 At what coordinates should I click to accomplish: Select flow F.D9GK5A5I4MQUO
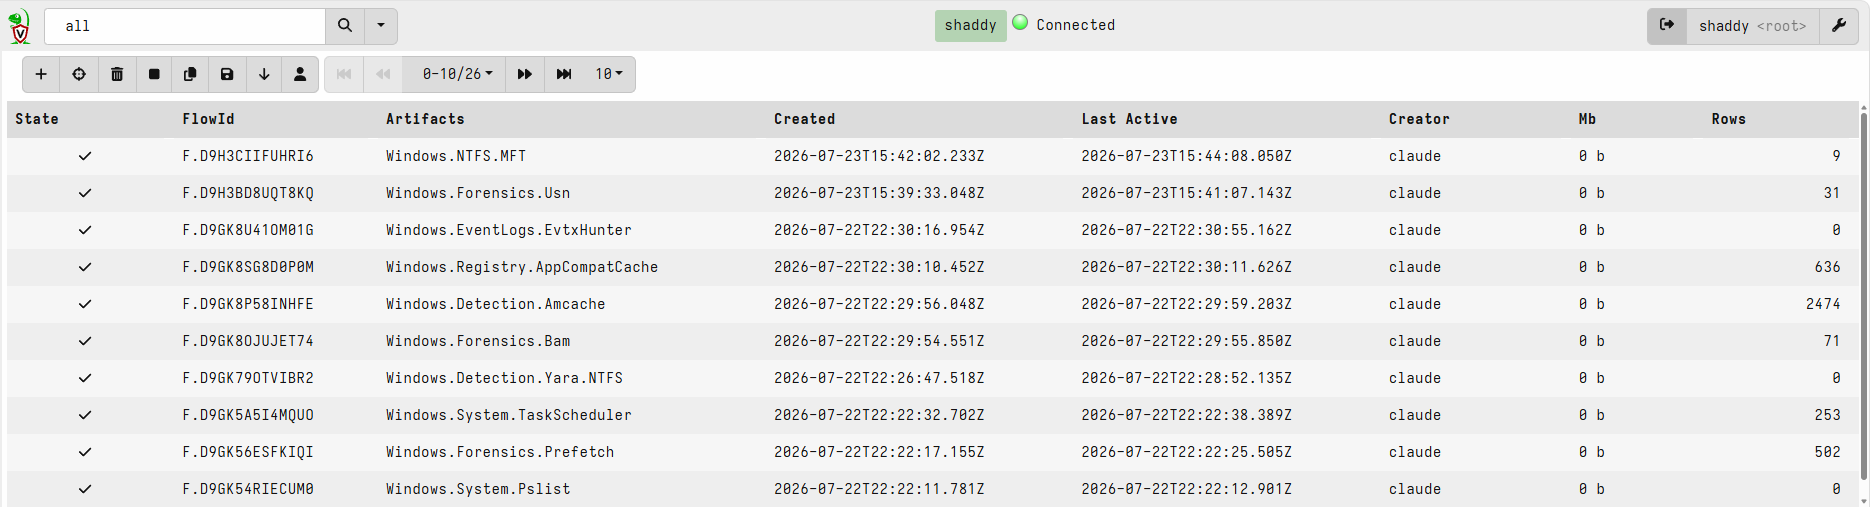248,415
